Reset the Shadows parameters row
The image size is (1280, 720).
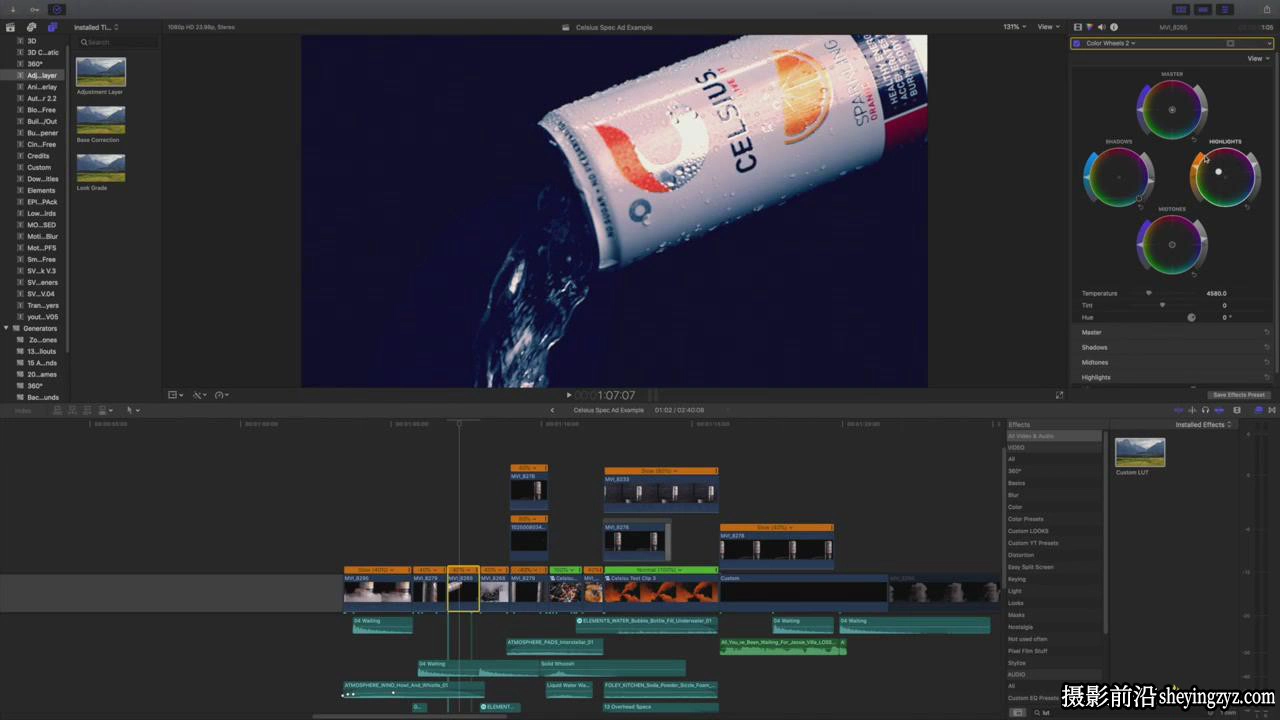coord(1267,347)
